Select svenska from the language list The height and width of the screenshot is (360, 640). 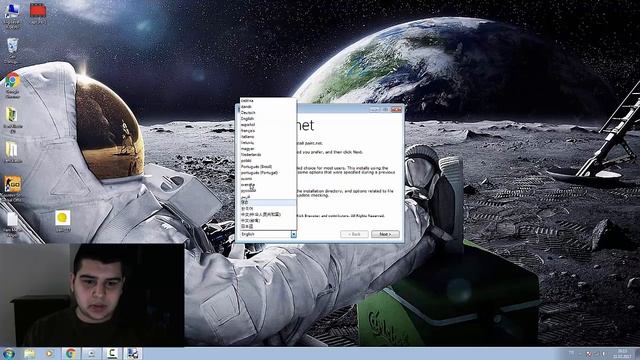(x=267, y=184)
